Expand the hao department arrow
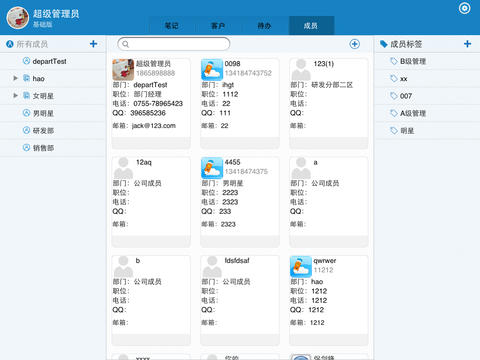 pos(15,78)
